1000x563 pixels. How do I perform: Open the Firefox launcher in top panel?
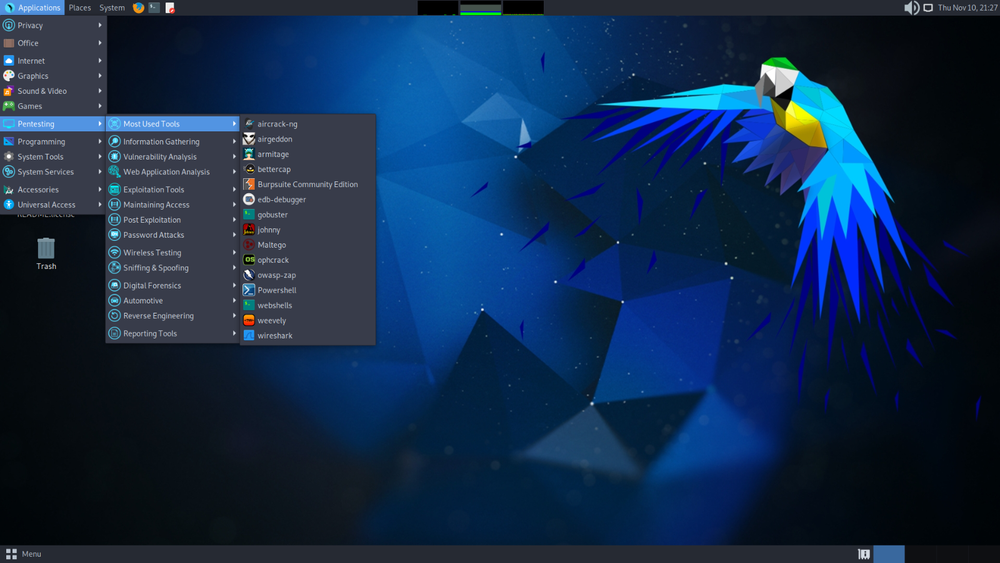tap(138, 8)
